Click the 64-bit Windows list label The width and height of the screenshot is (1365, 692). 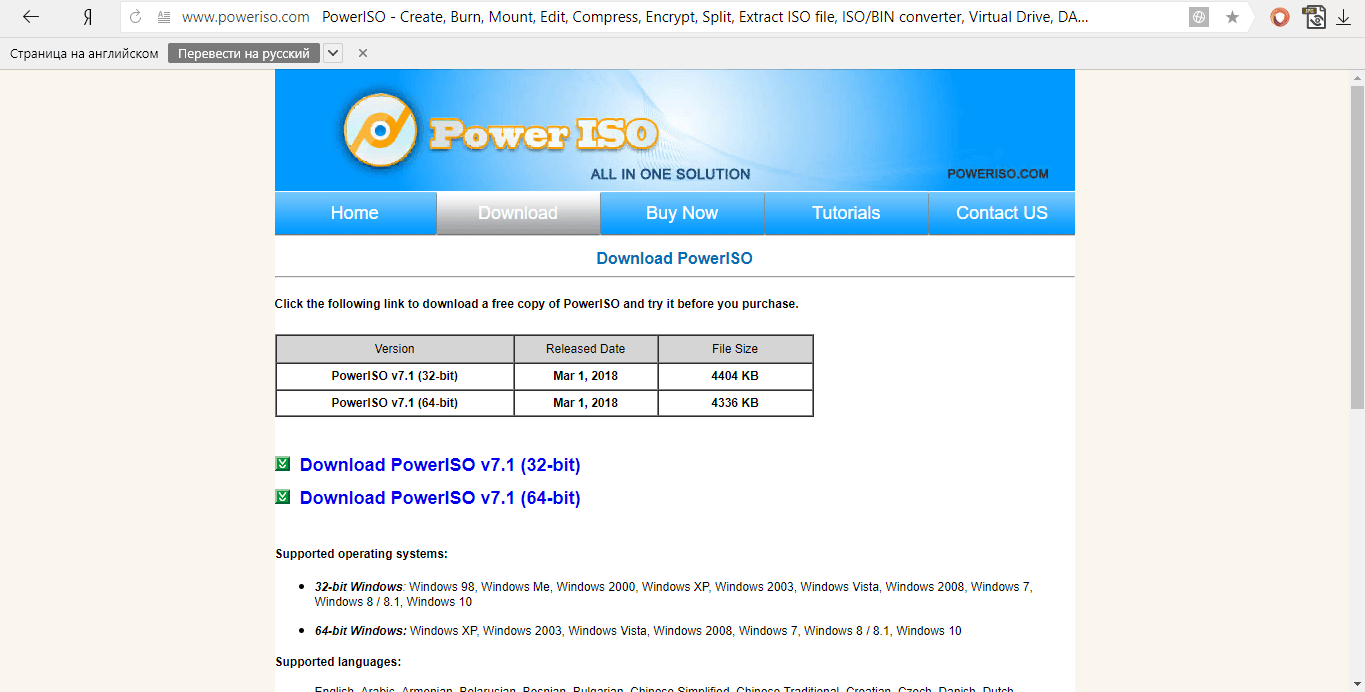(x=361, y=631)
